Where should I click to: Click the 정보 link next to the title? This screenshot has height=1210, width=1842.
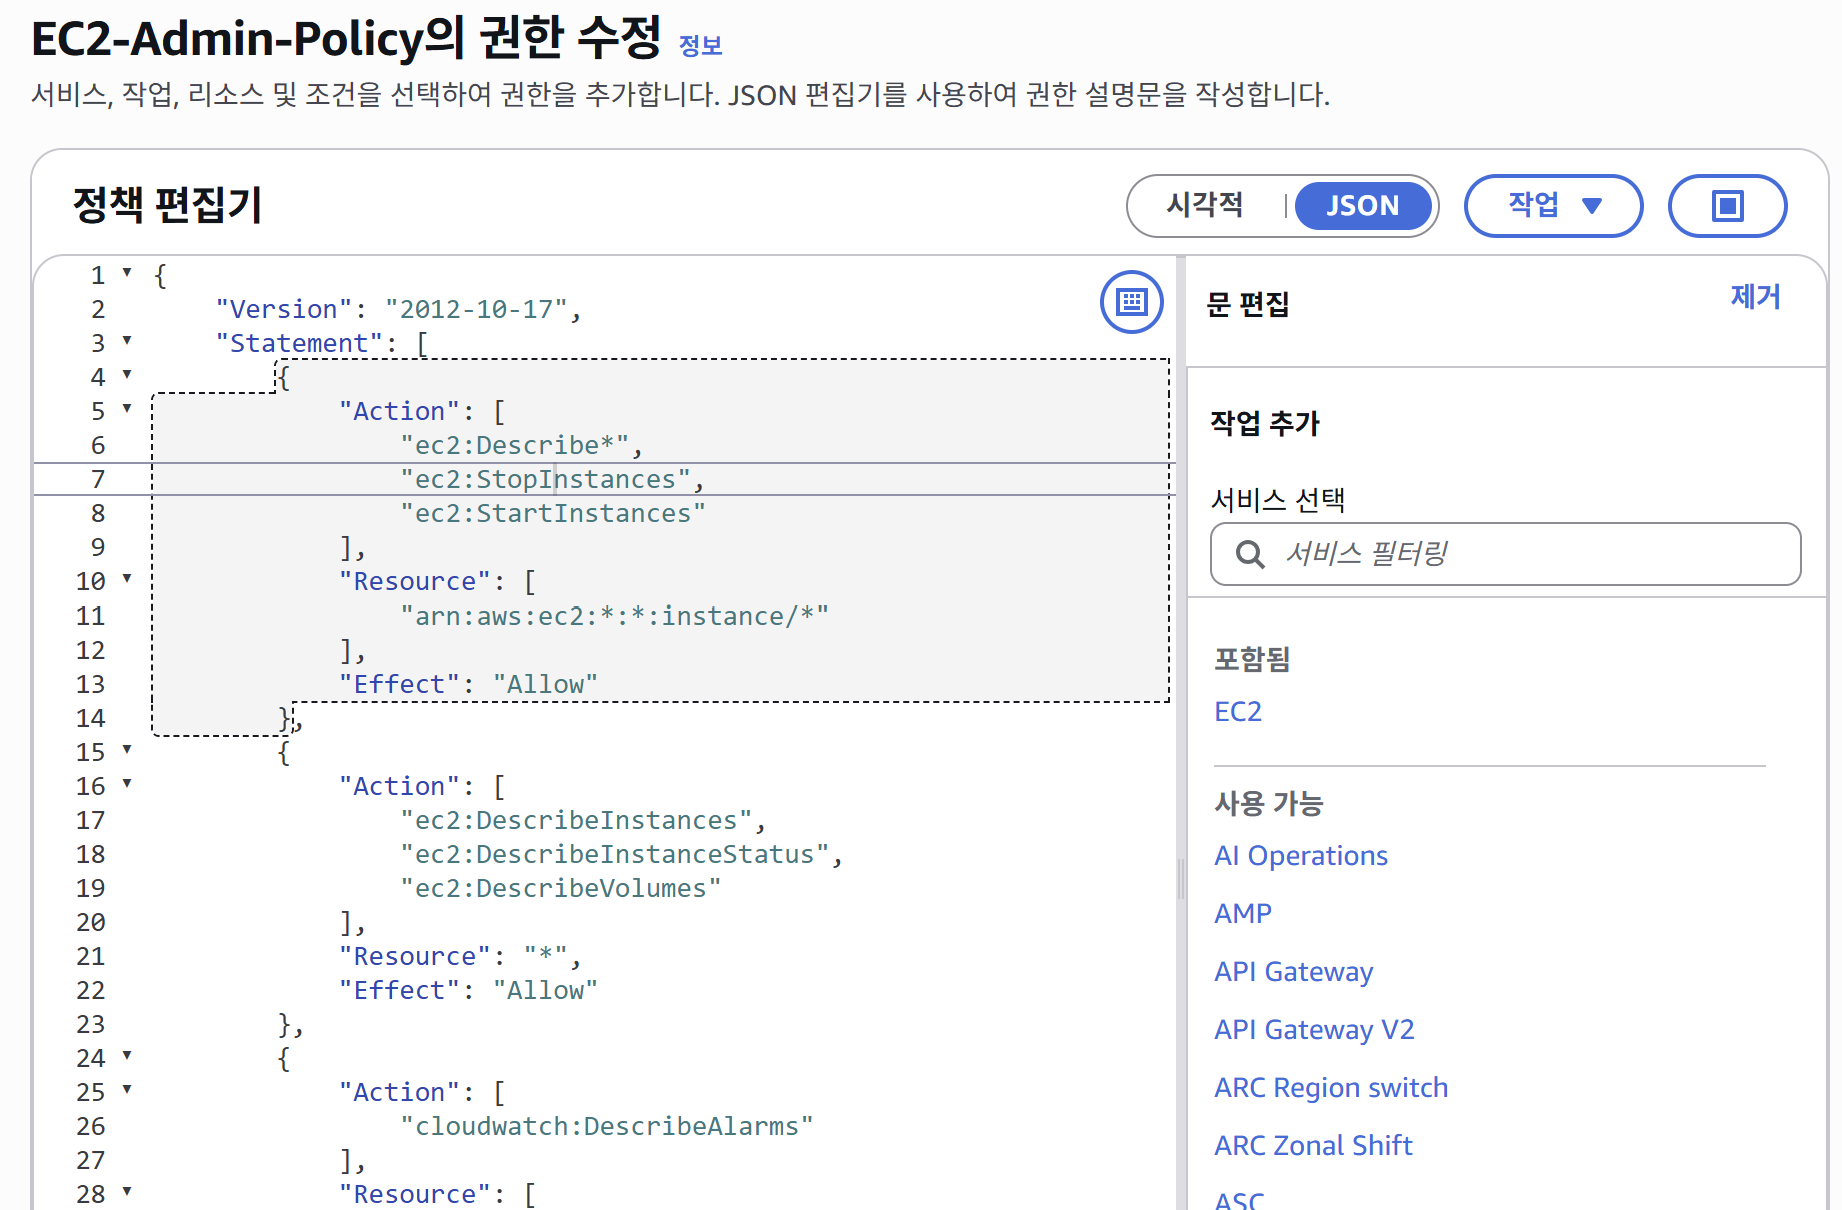pos(700,44)
